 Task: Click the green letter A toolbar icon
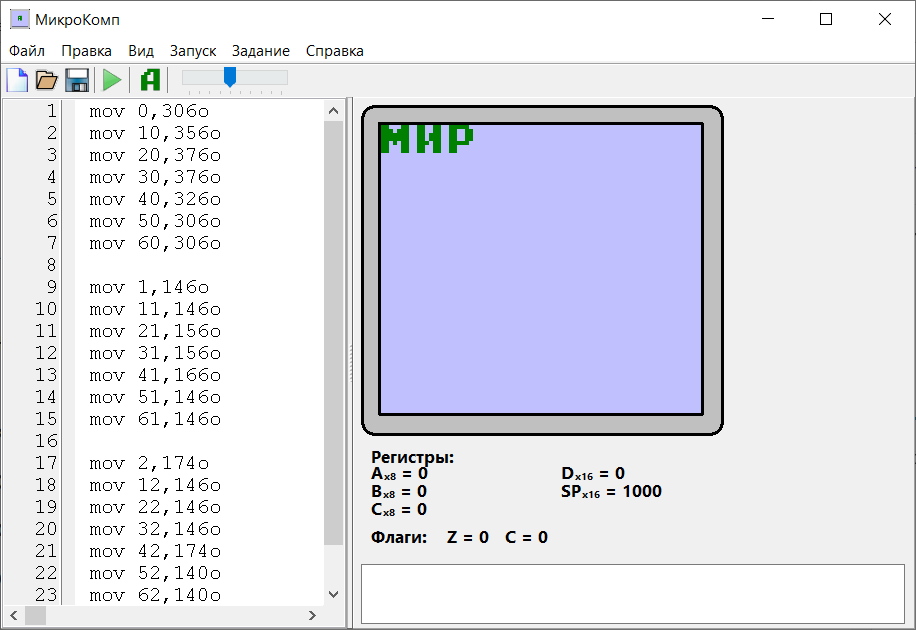coord(150,80)
